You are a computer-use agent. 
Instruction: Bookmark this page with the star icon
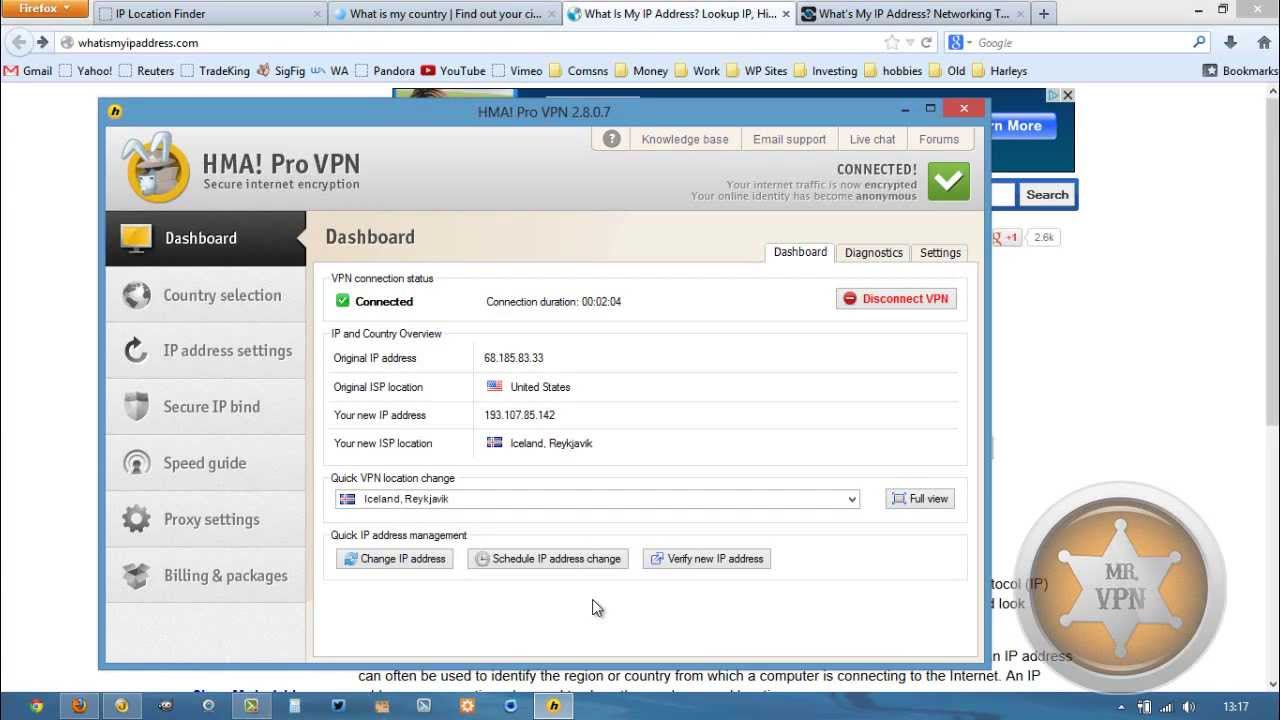click(x=891, y=43)
